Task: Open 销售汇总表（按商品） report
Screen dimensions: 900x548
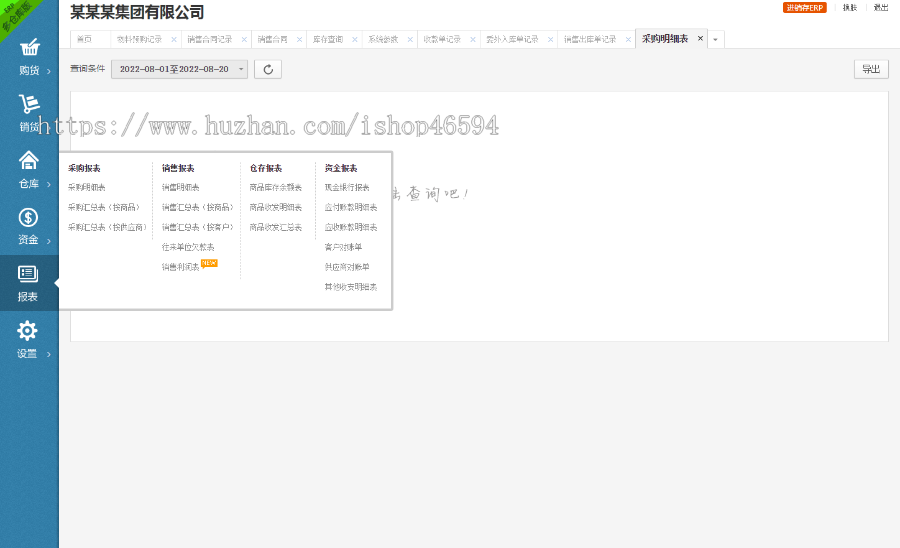Action: (x=197, y=208)
